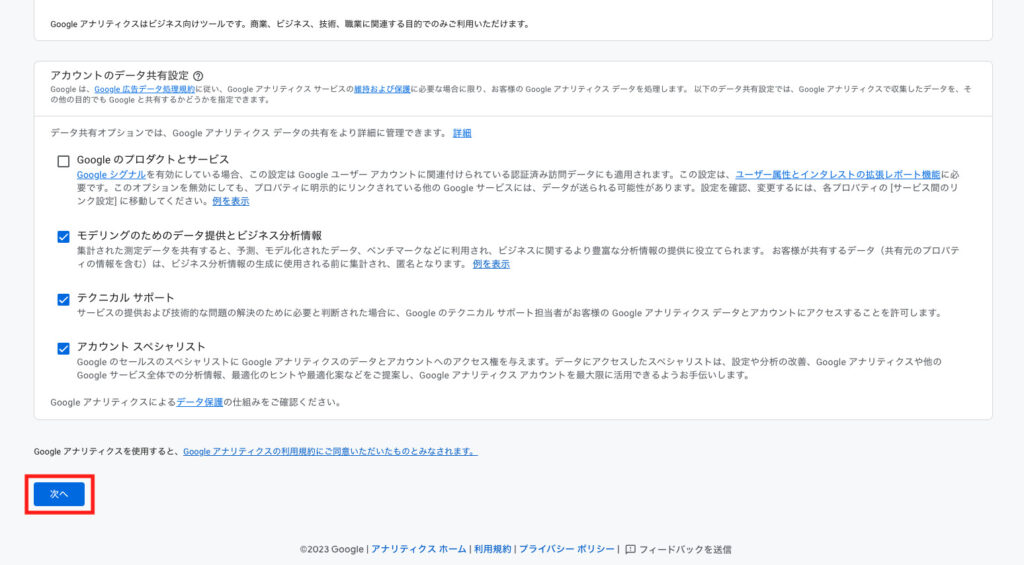
Task: Open 利用規約 footer link
Action: point(492,549)
